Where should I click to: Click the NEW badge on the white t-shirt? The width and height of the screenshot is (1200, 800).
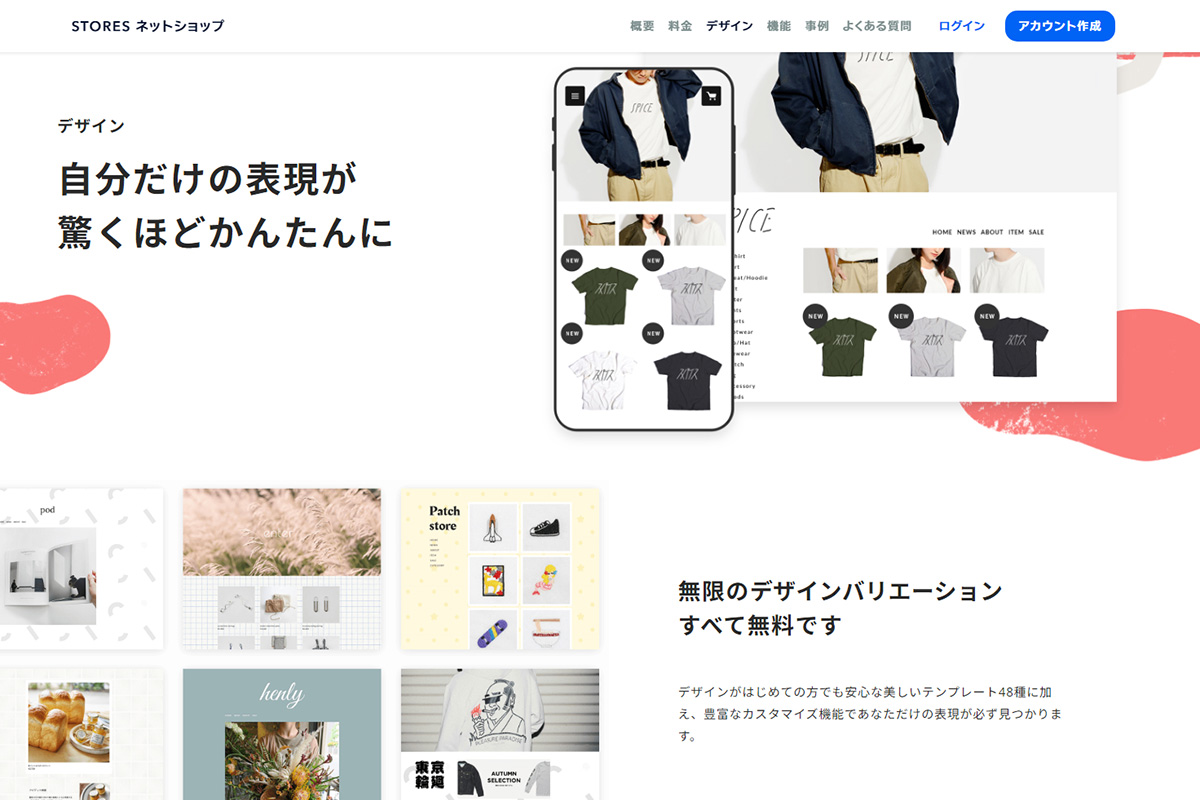click(570, 333)
